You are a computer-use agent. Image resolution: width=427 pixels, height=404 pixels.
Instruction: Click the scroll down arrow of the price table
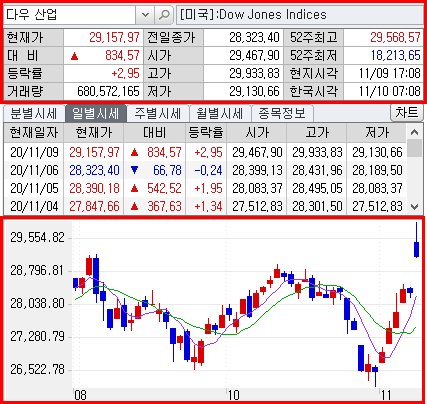414,207
